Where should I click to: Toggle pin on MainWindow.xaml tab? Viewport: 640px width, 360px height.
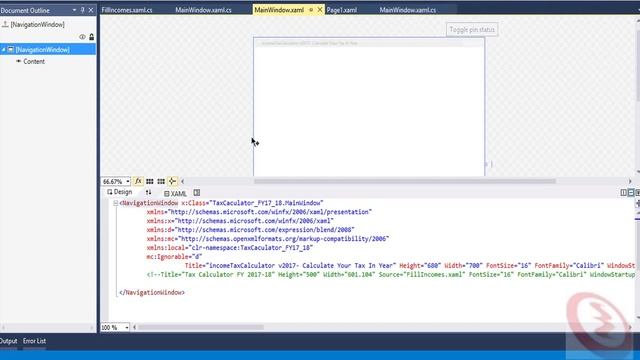click(x=311, y=10)
